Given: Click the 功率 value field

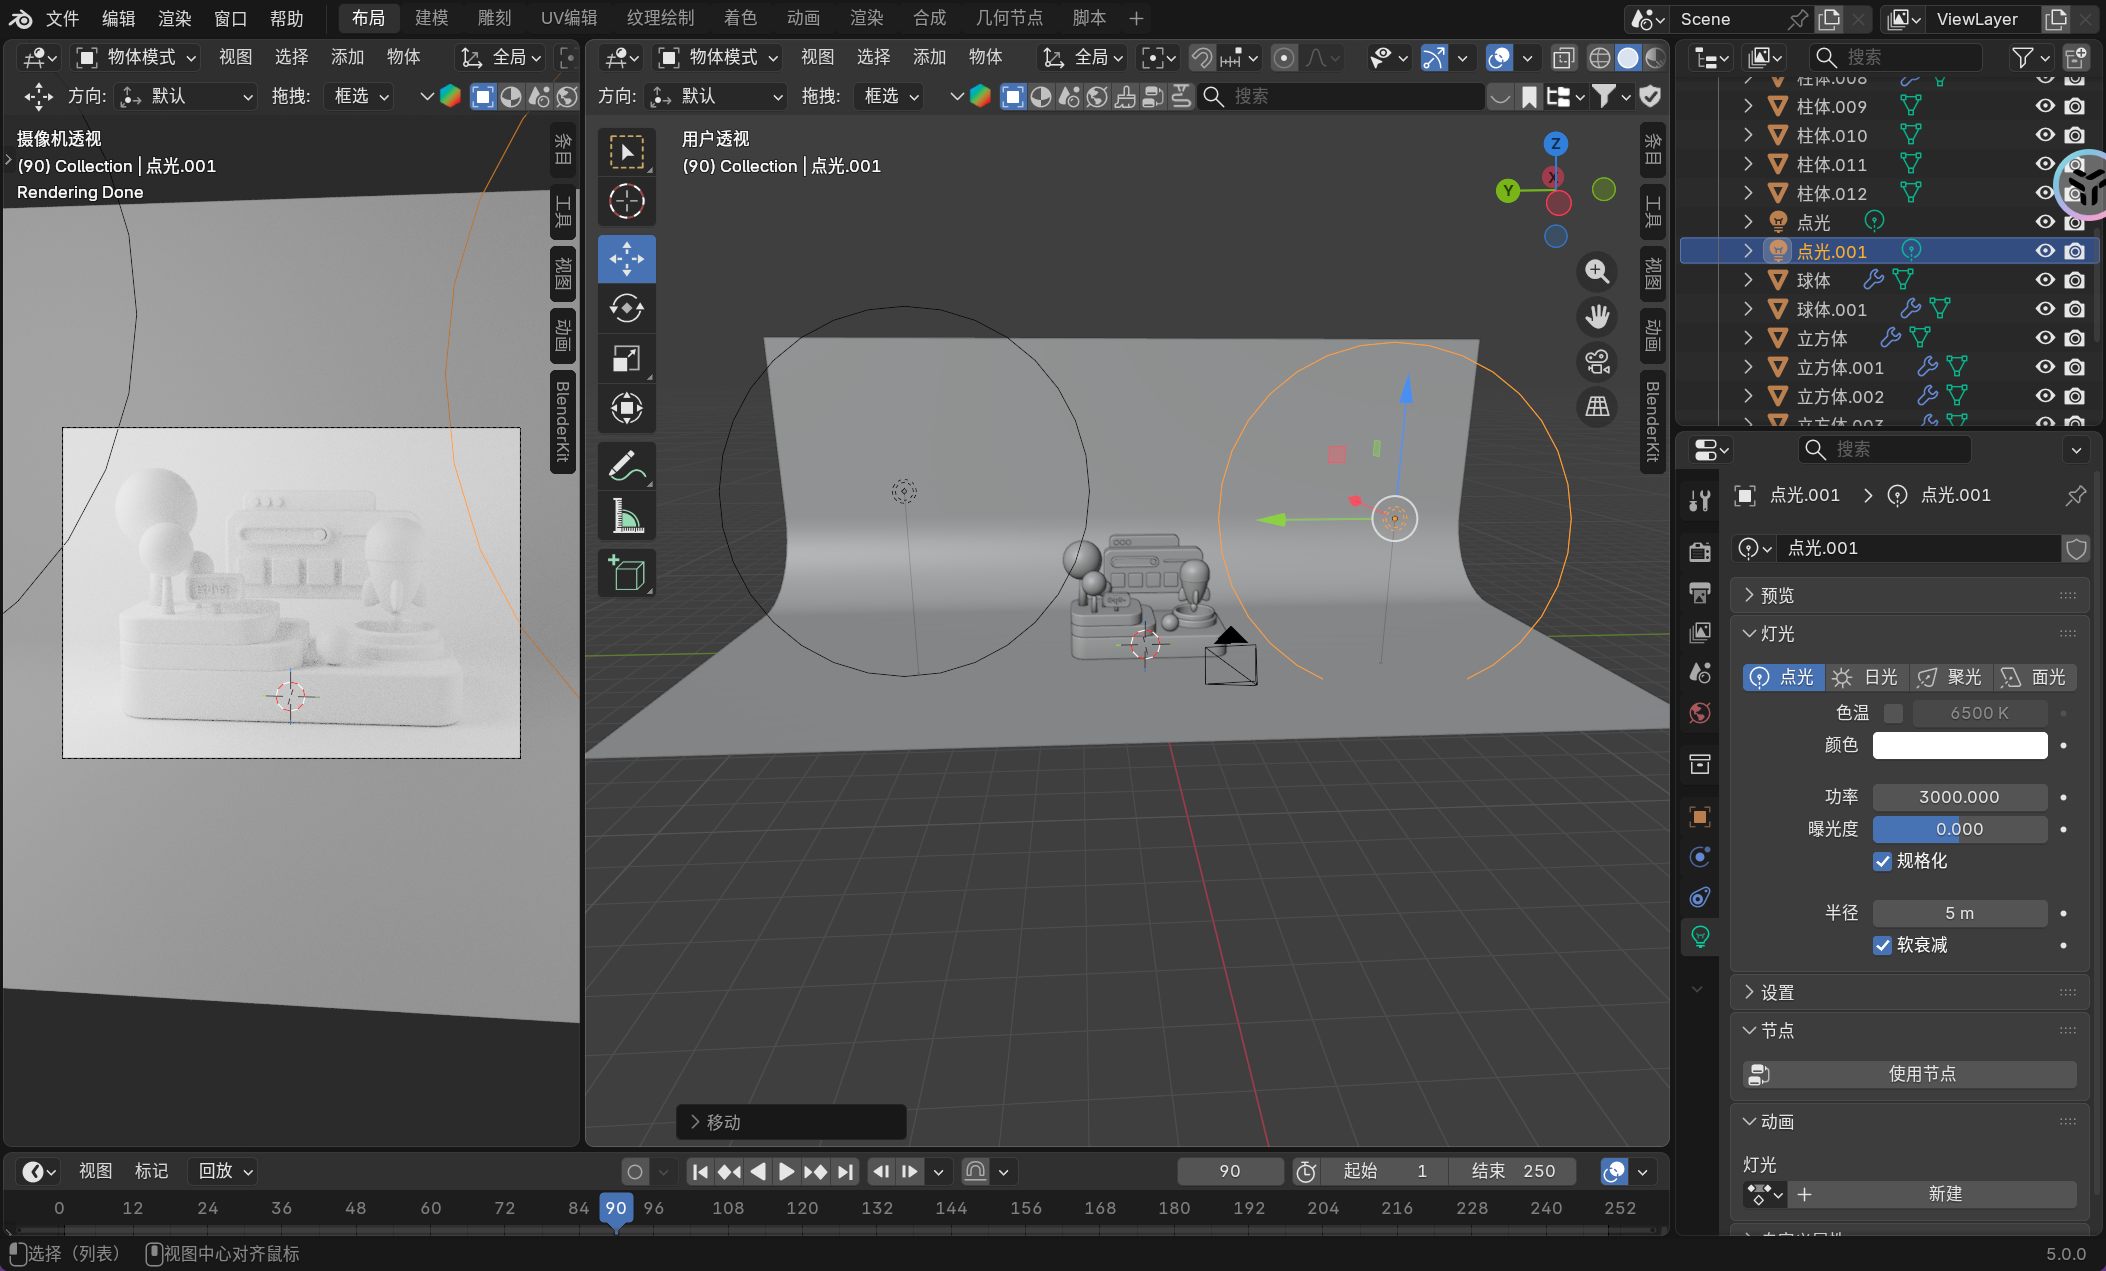Looking at the screenshot, I should pos(1959,797).
